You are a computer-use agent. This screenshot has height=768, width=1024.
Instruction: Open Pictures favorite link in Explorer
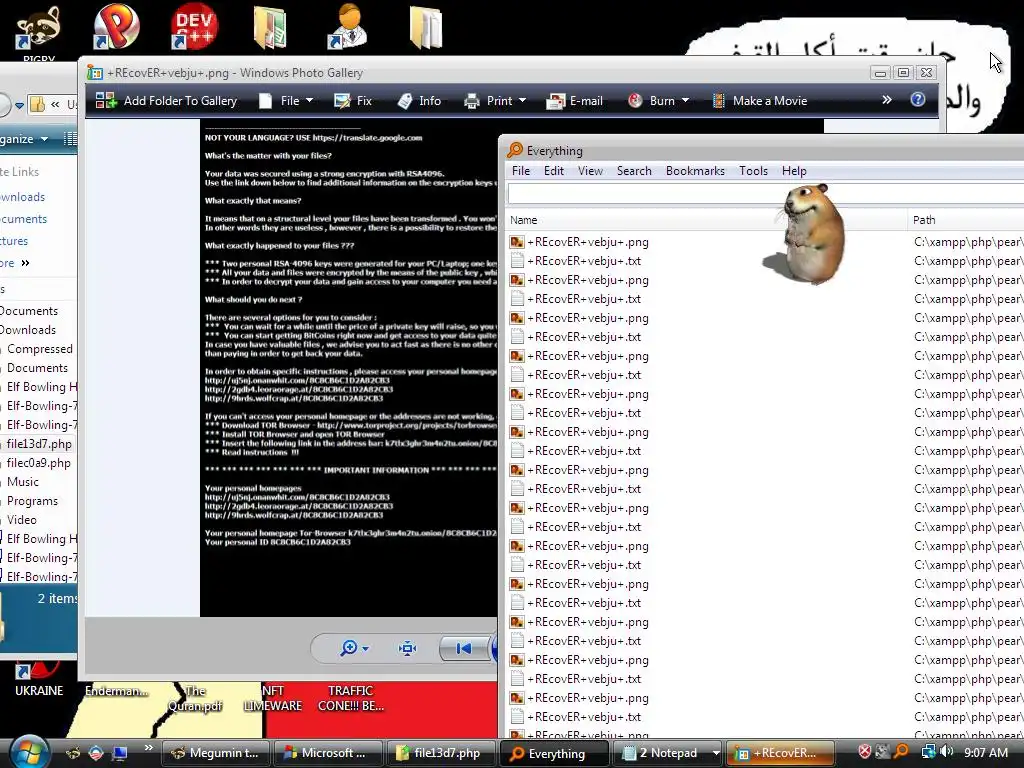pos(14,241)
